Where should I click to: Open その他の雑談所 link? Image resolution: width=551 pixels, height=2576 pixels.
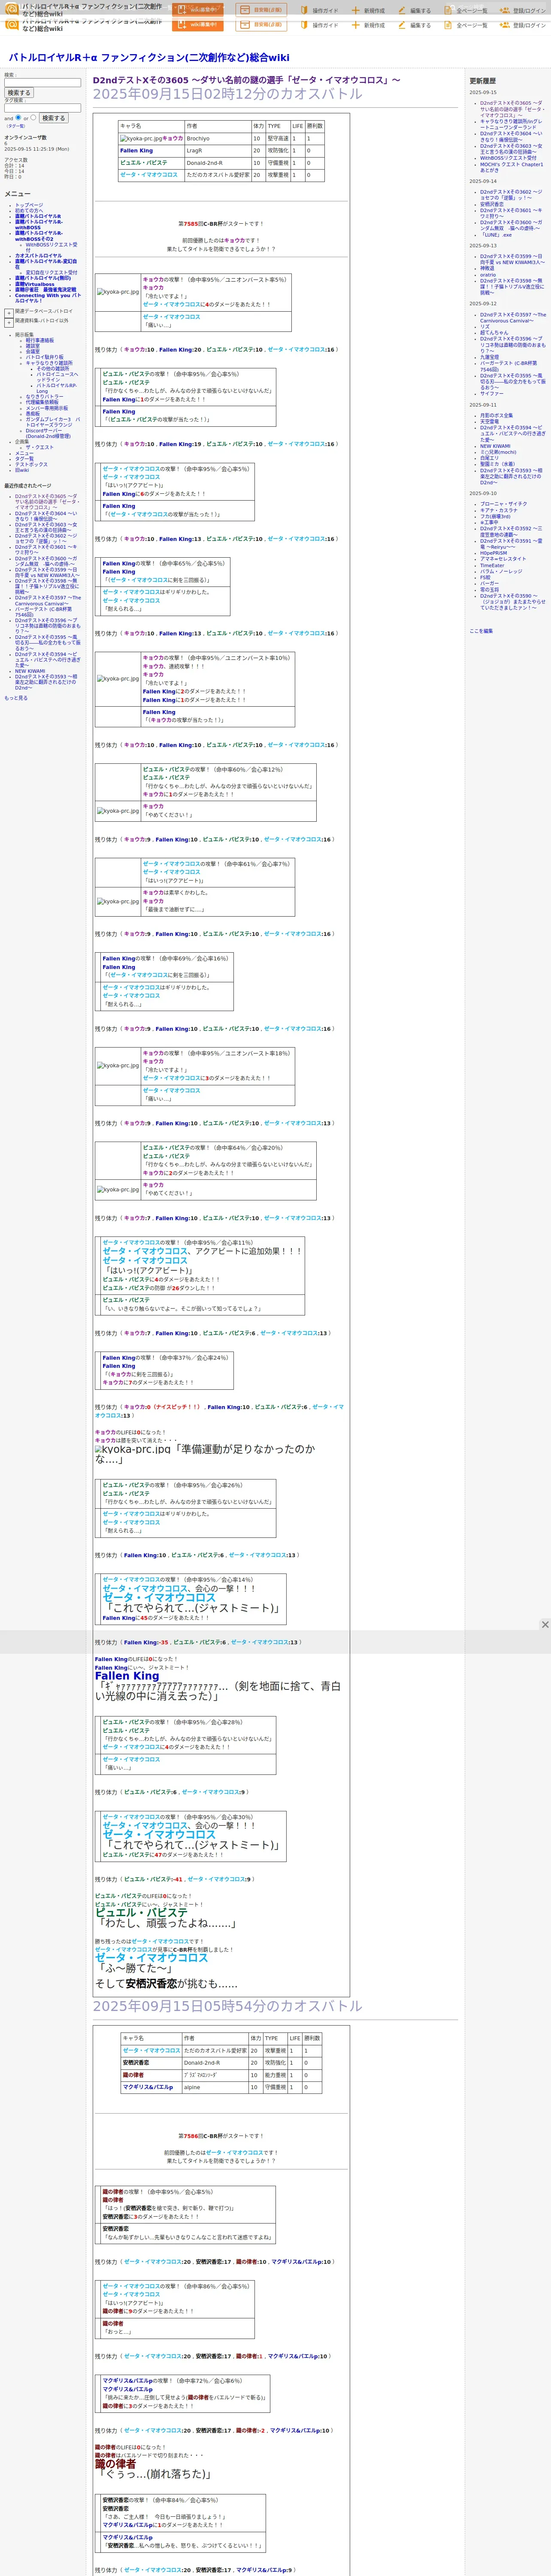pos(53,369)
